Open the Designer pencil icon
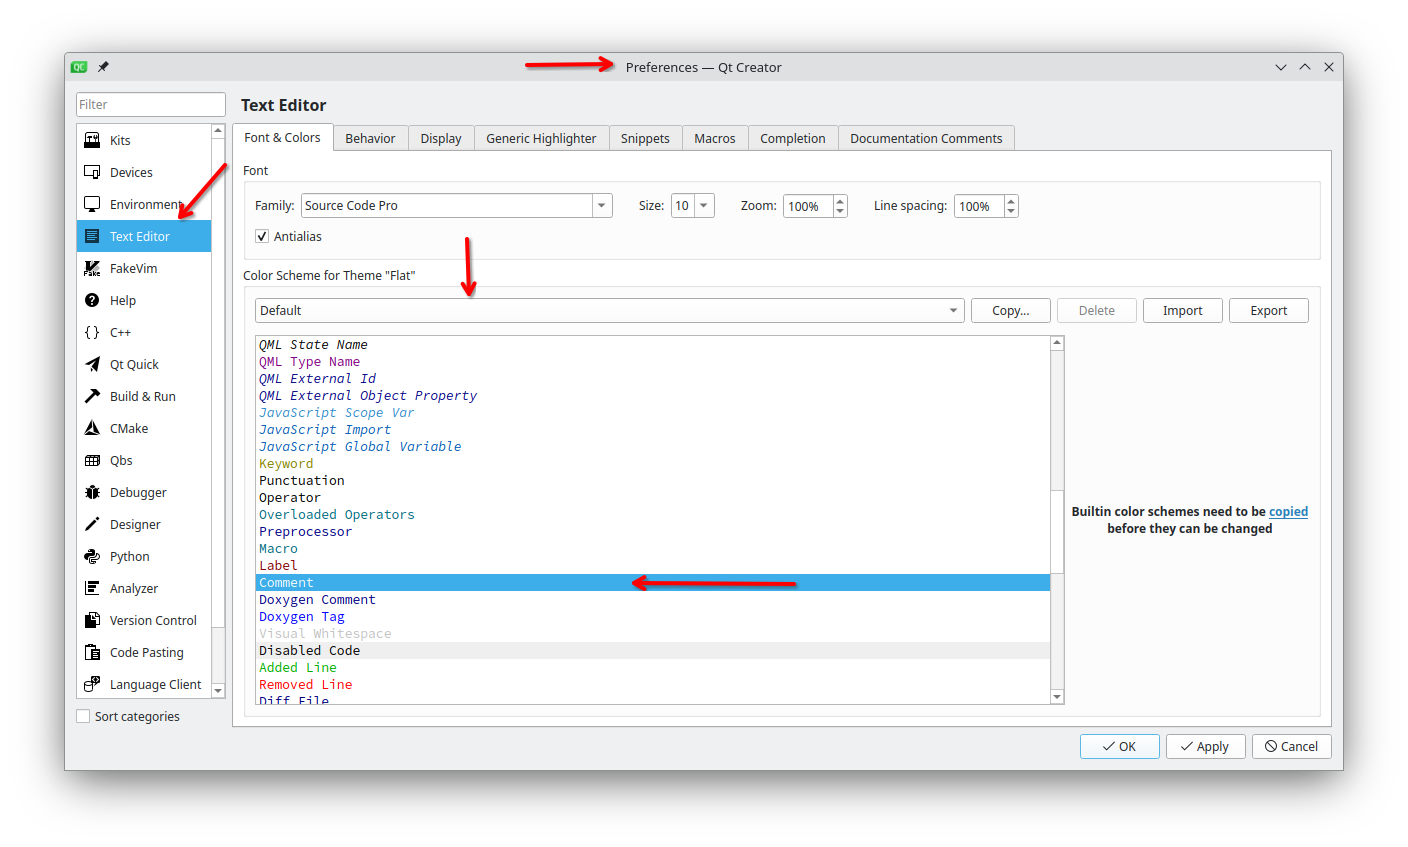The height and width of the screenshot is (847, 1408). pyautogui.click(x=92, y=524)
